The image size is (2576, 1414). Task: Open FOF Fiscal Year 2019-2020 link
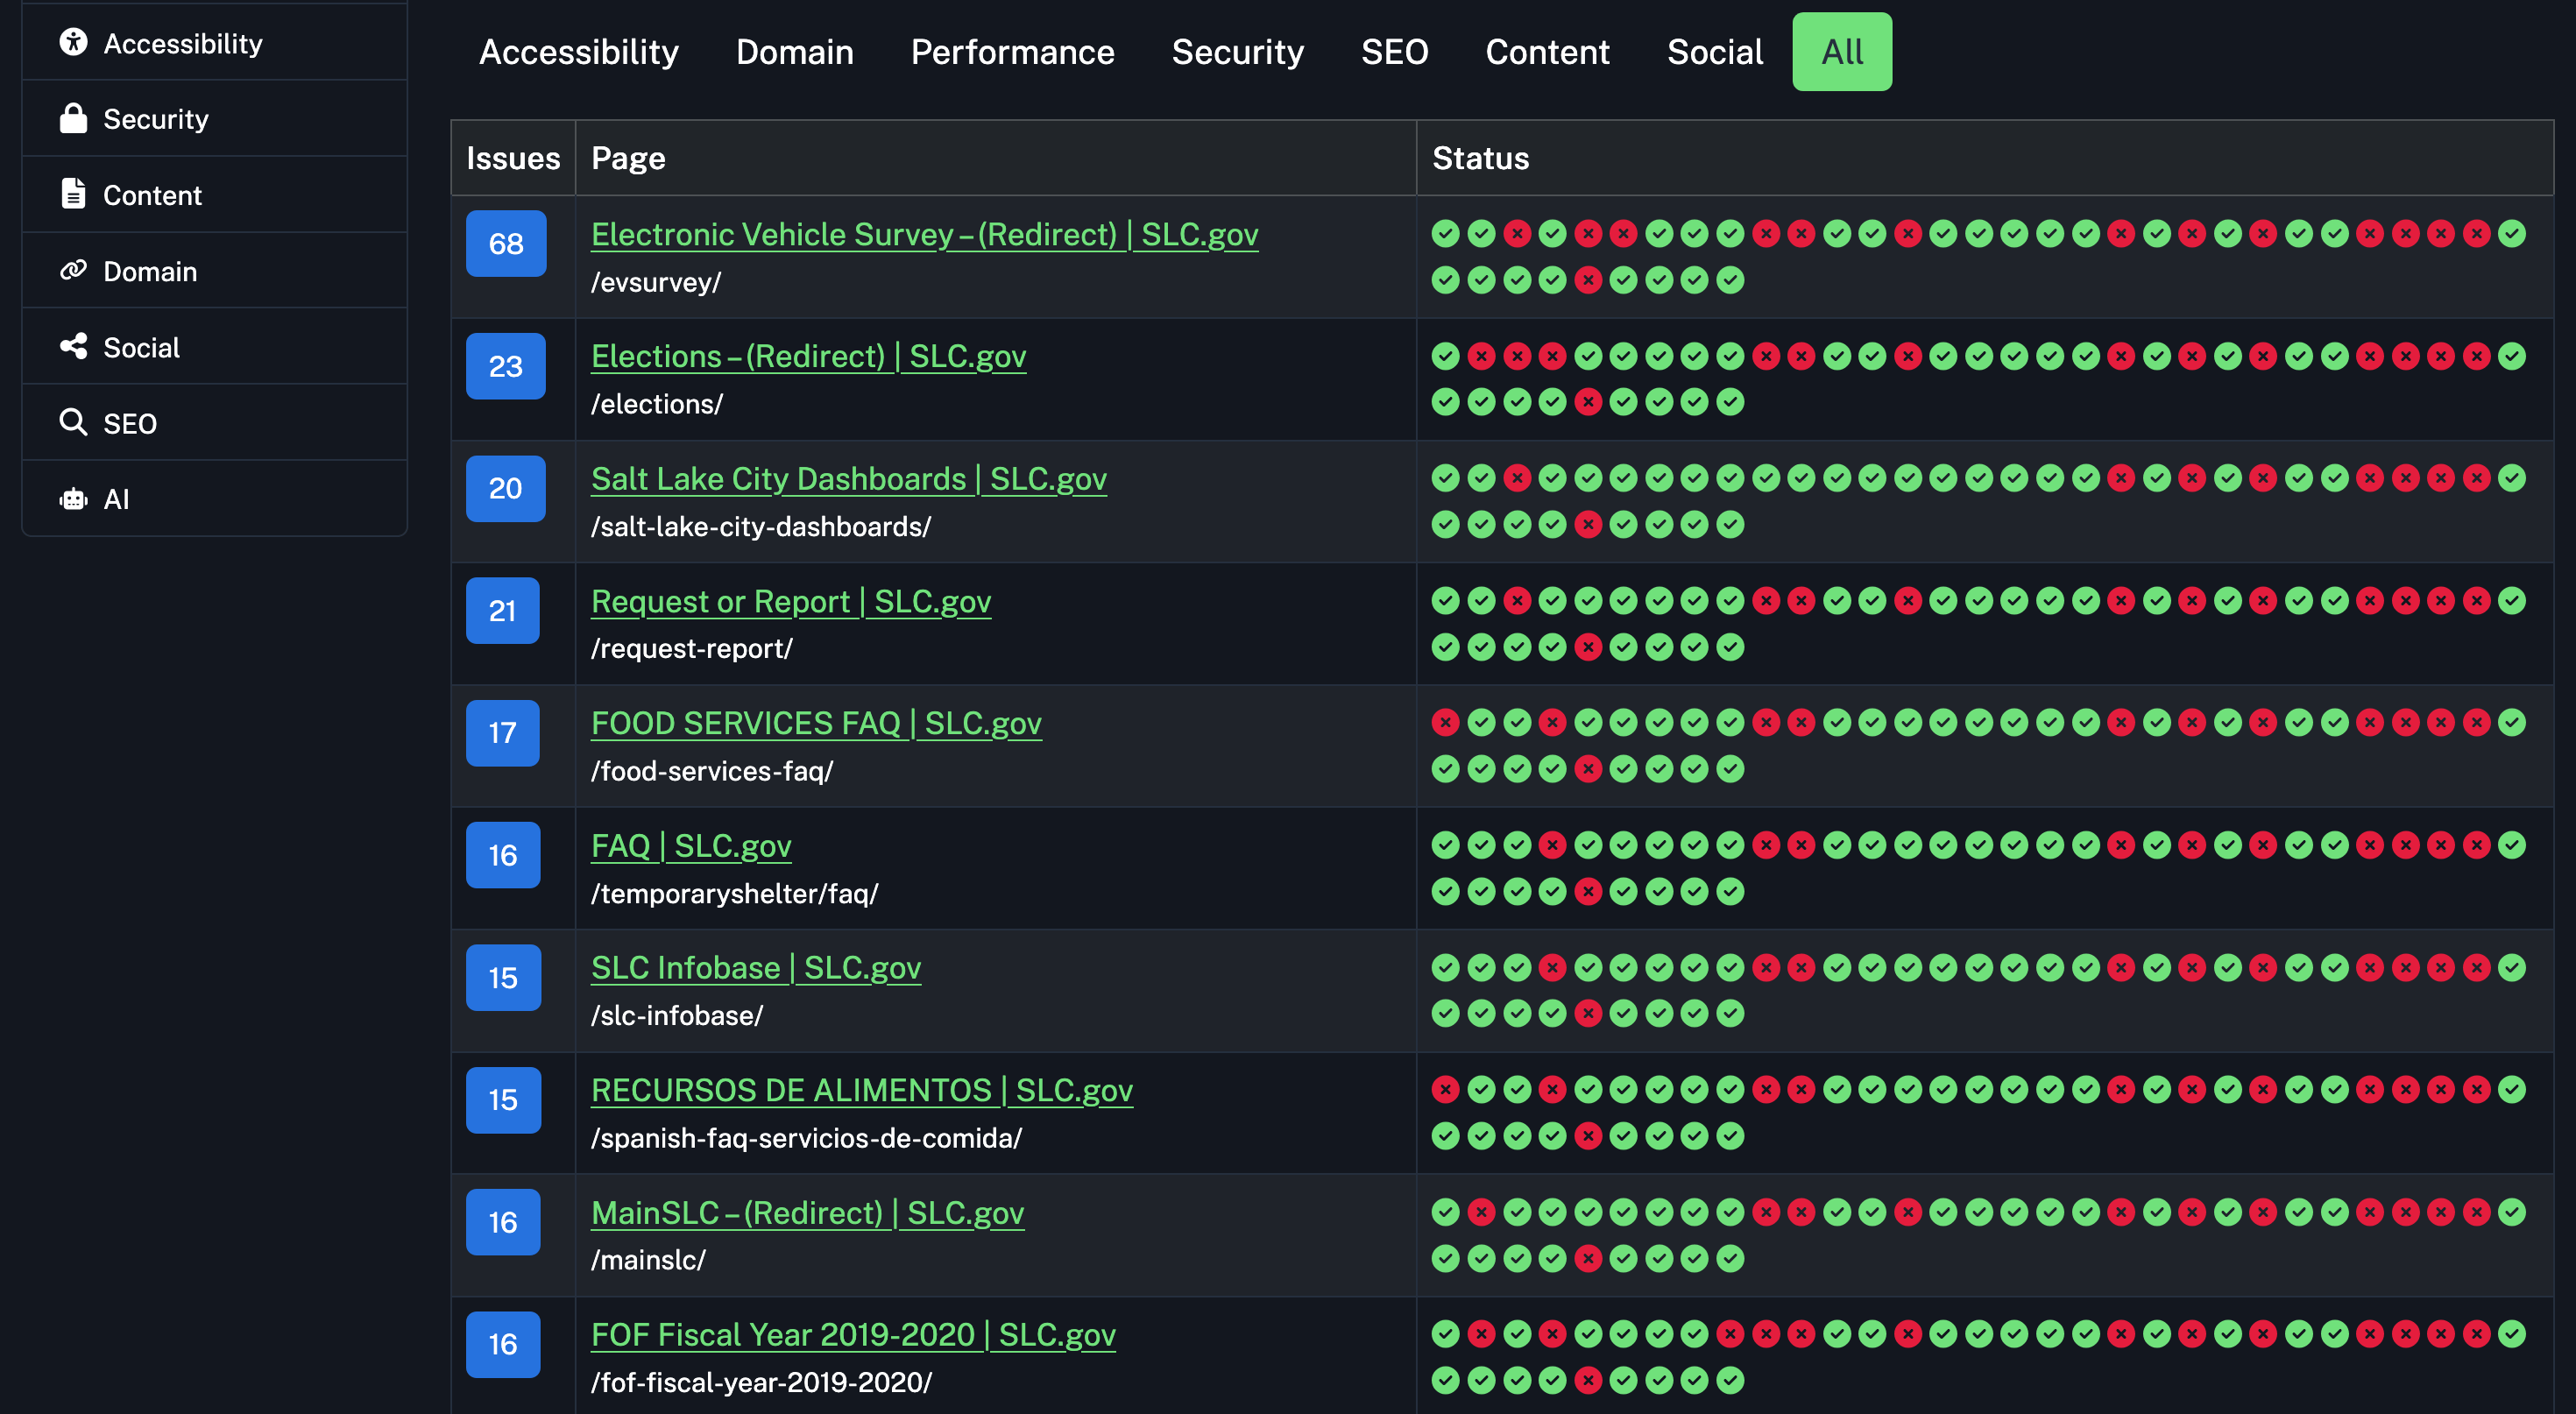tap(853, 1336)
